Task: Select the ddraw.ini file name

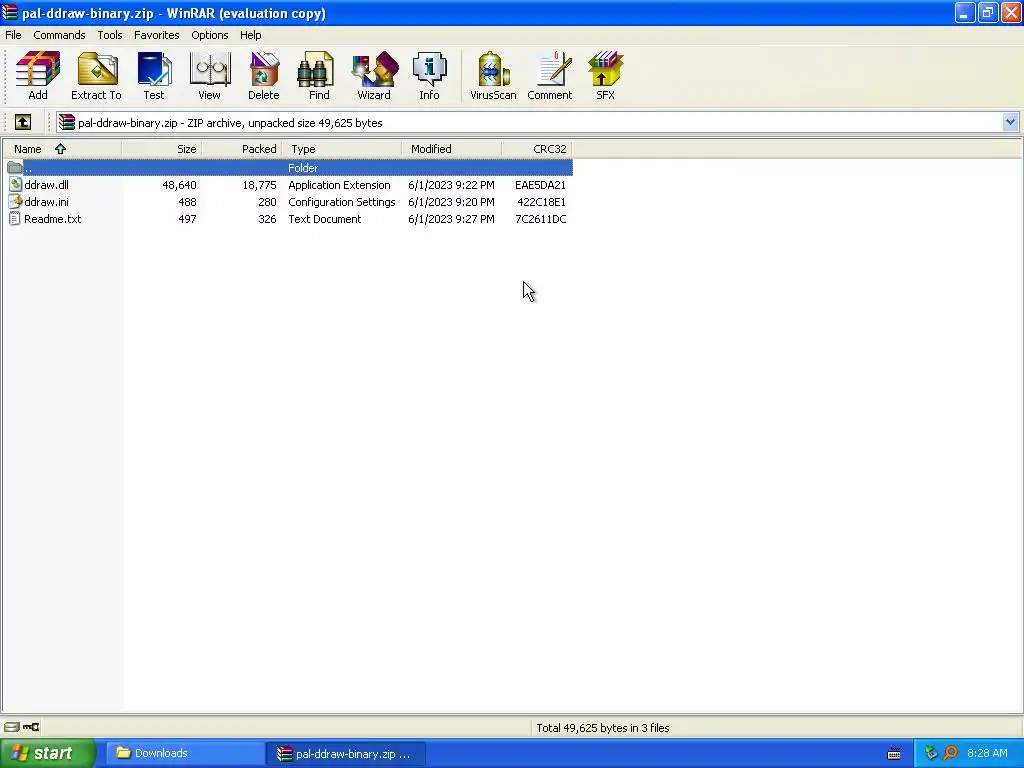Action: [46, 202]
